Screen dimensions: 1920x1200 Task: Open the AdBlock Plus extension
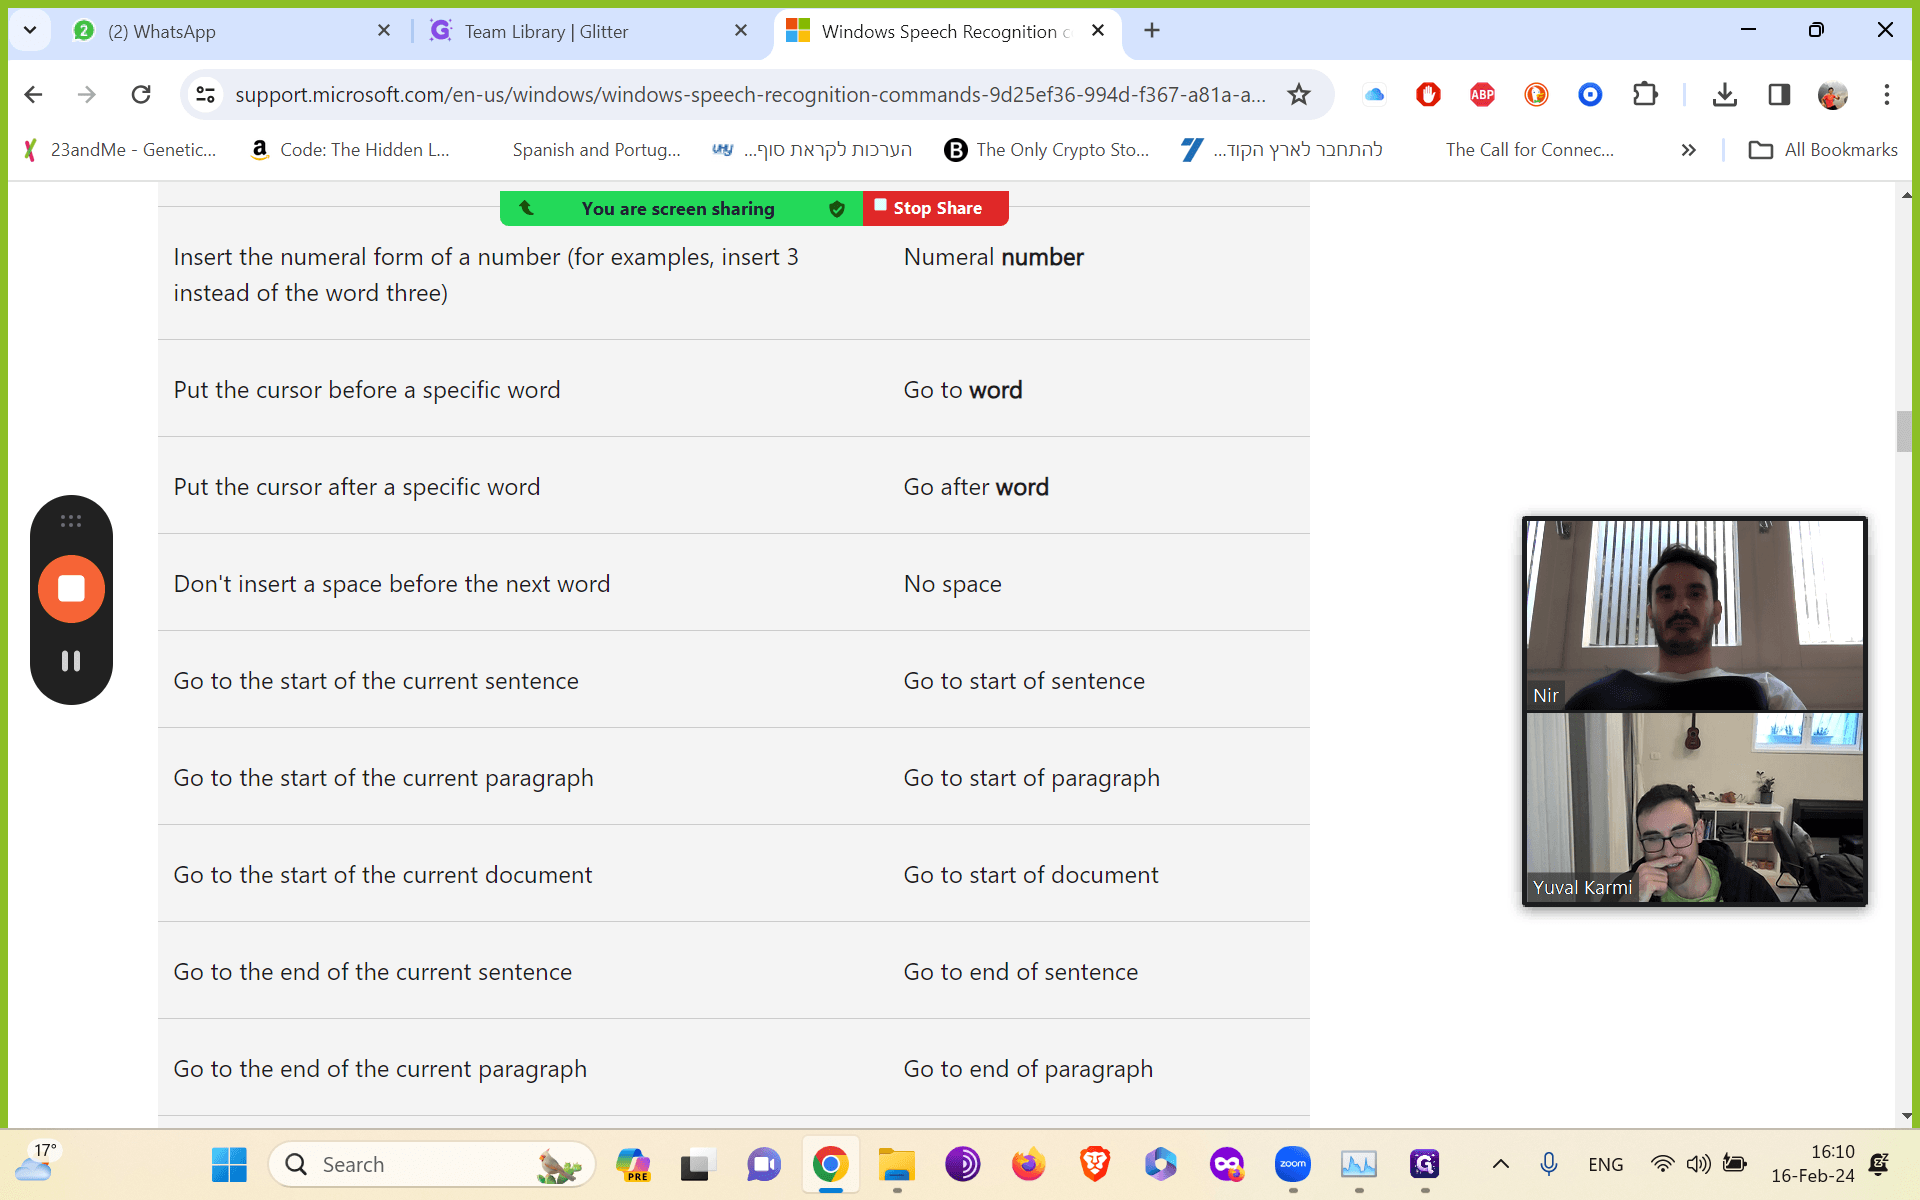coord(1482,95)
